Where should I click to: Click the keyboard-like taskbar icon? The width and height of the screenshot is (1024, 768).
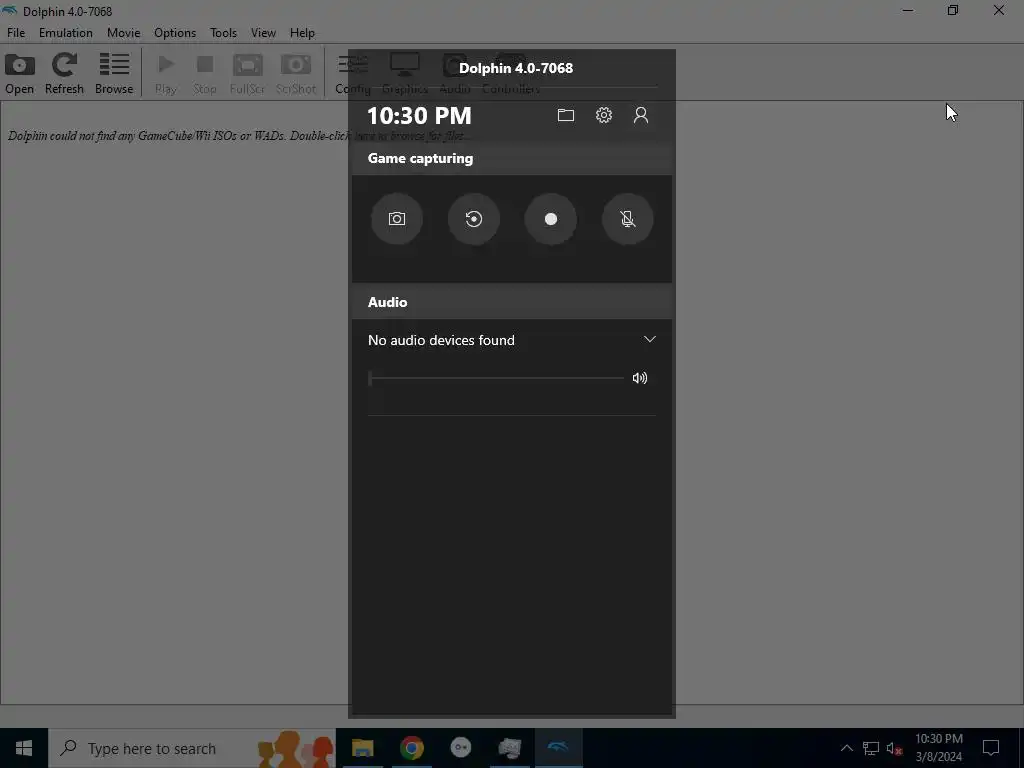click(x=509, y=748)
